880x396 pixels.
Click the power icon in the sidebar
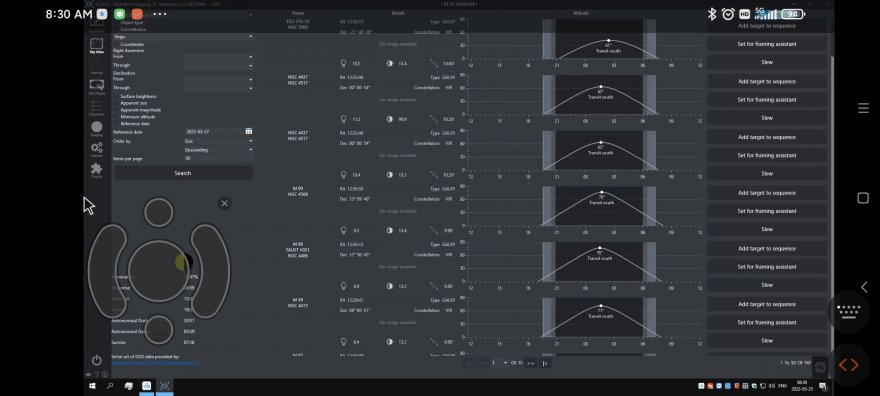tap(97, 360)
